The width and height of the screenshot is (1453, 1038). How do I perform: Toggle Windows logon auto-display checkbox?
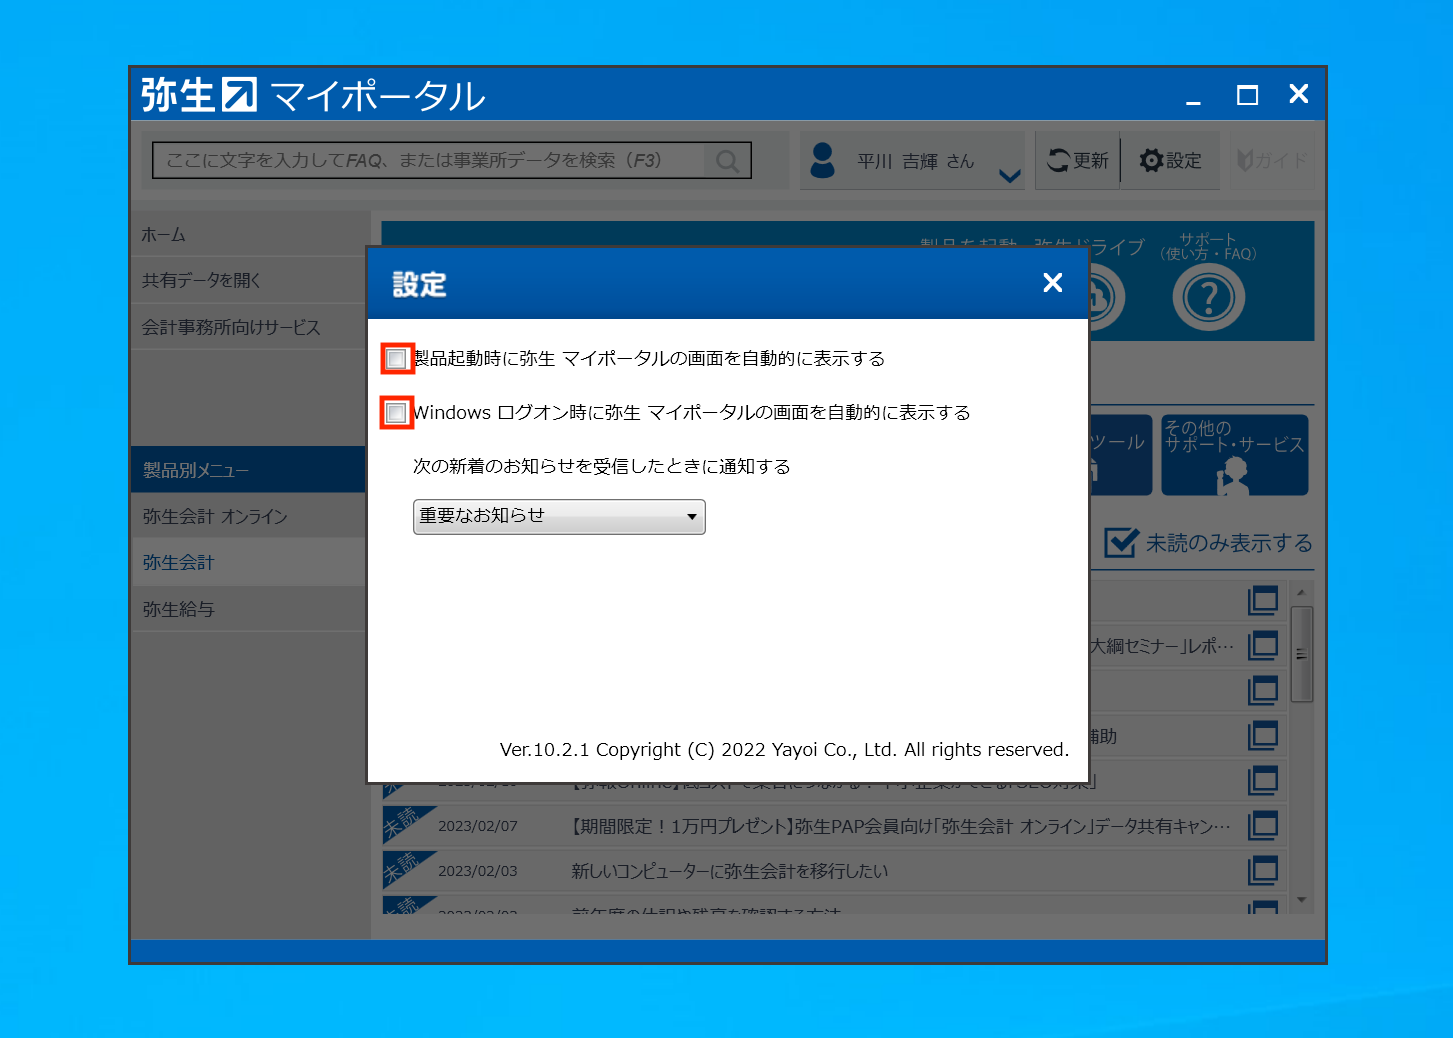coord(397,412)
